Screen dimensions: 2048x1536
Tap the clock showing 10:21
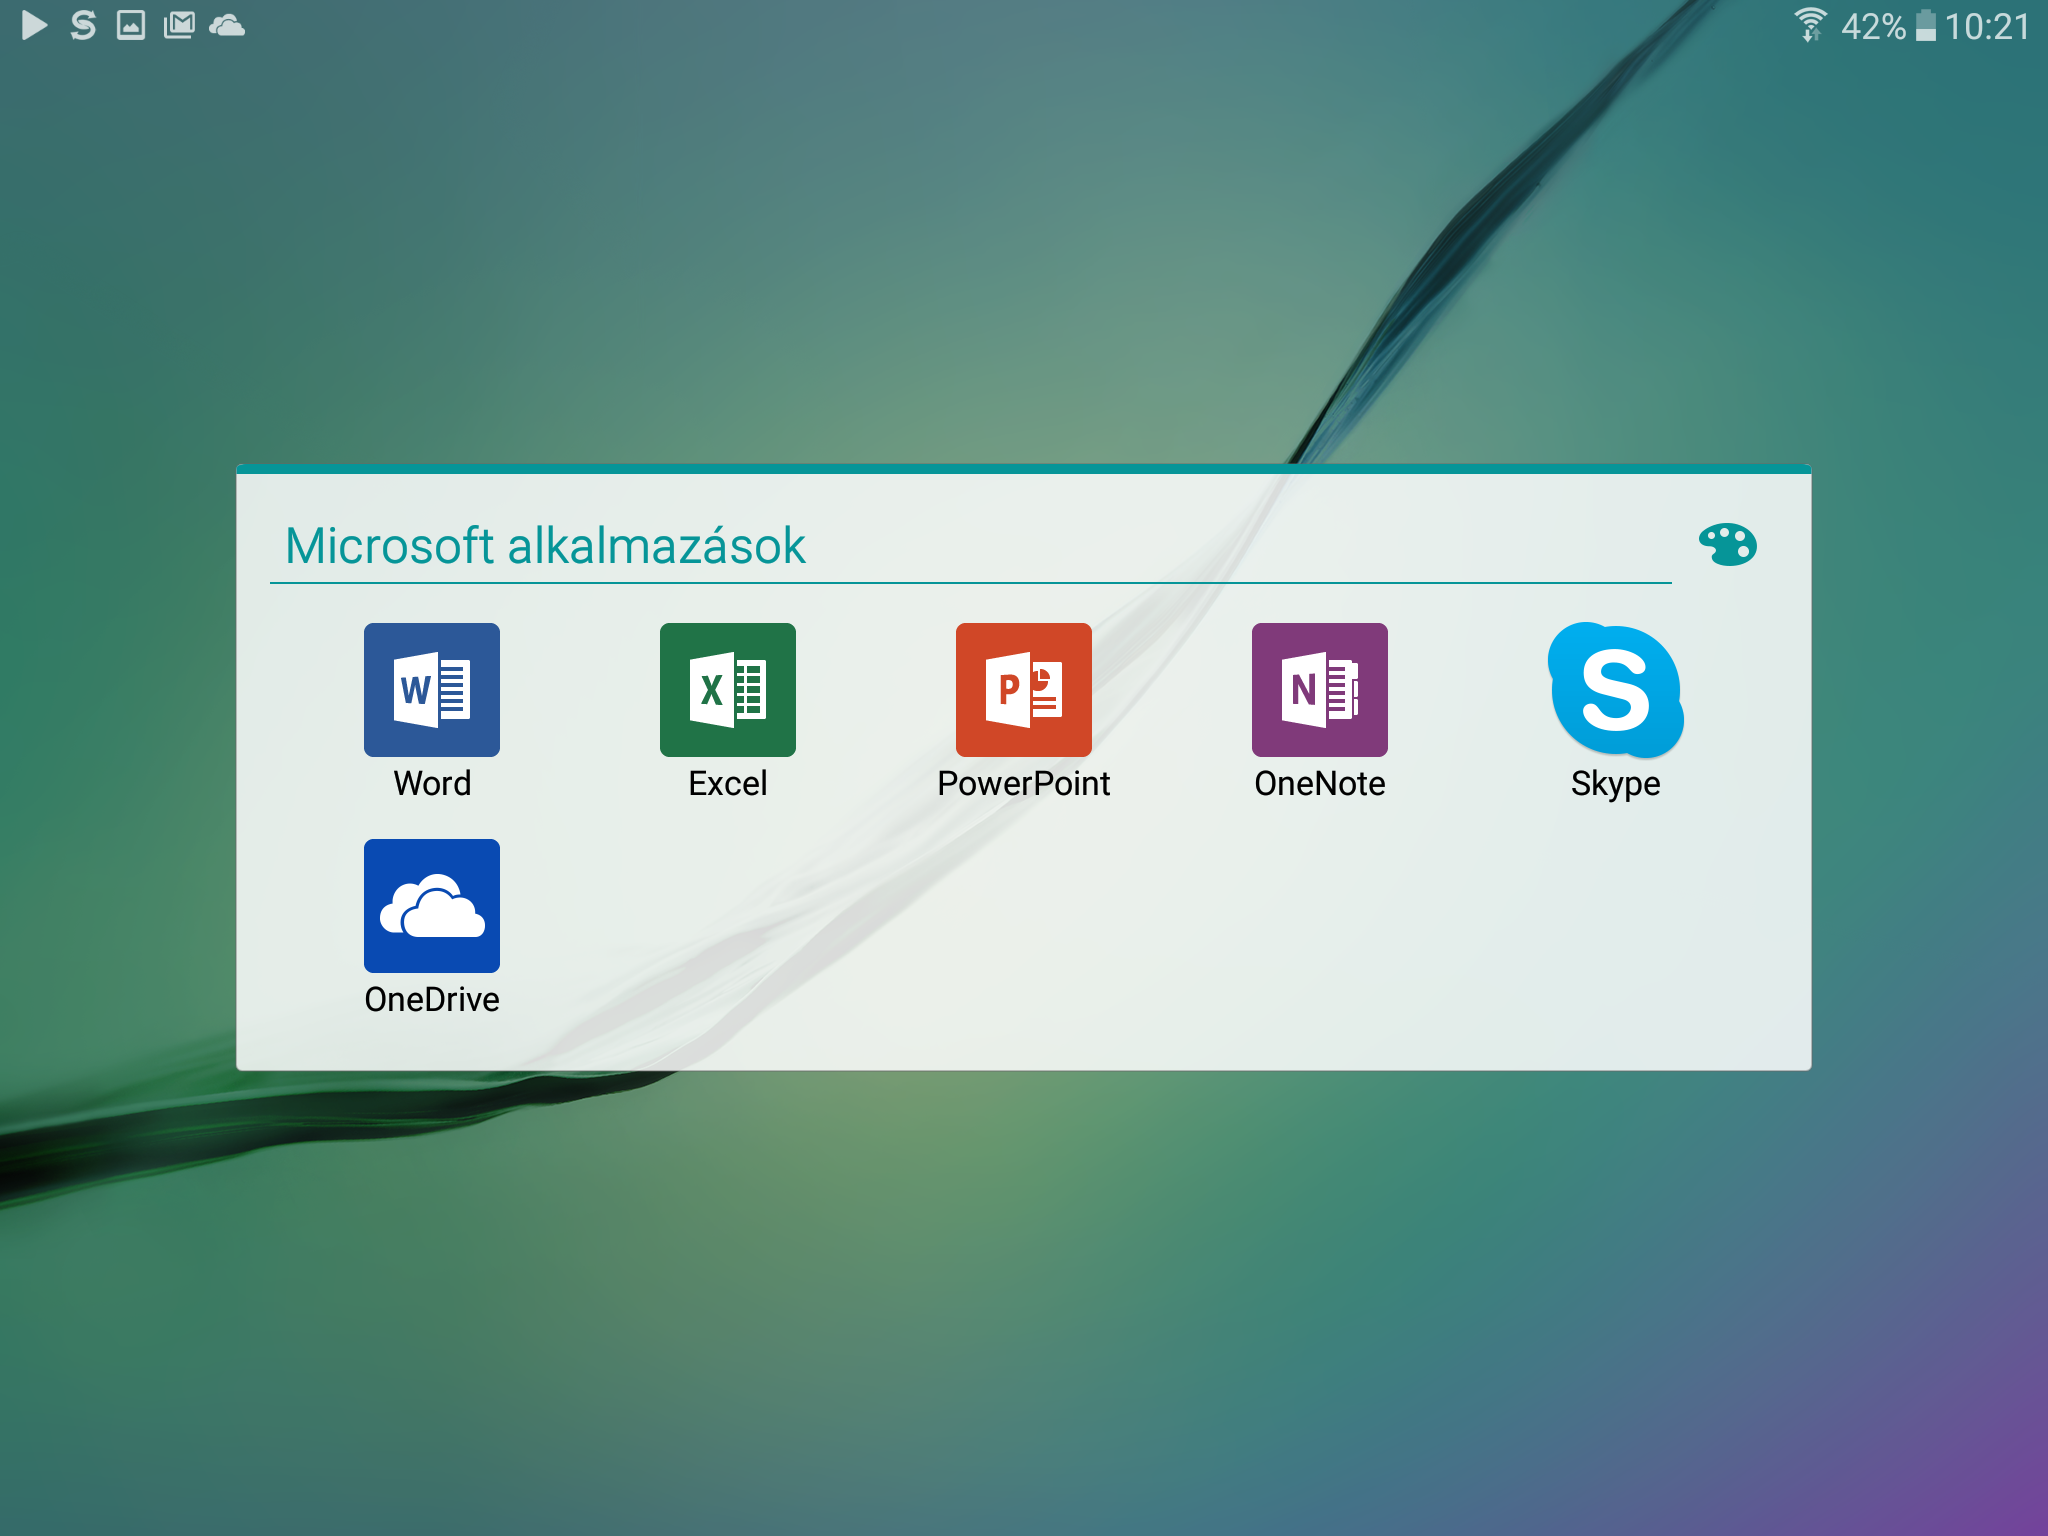(1987, 27)
